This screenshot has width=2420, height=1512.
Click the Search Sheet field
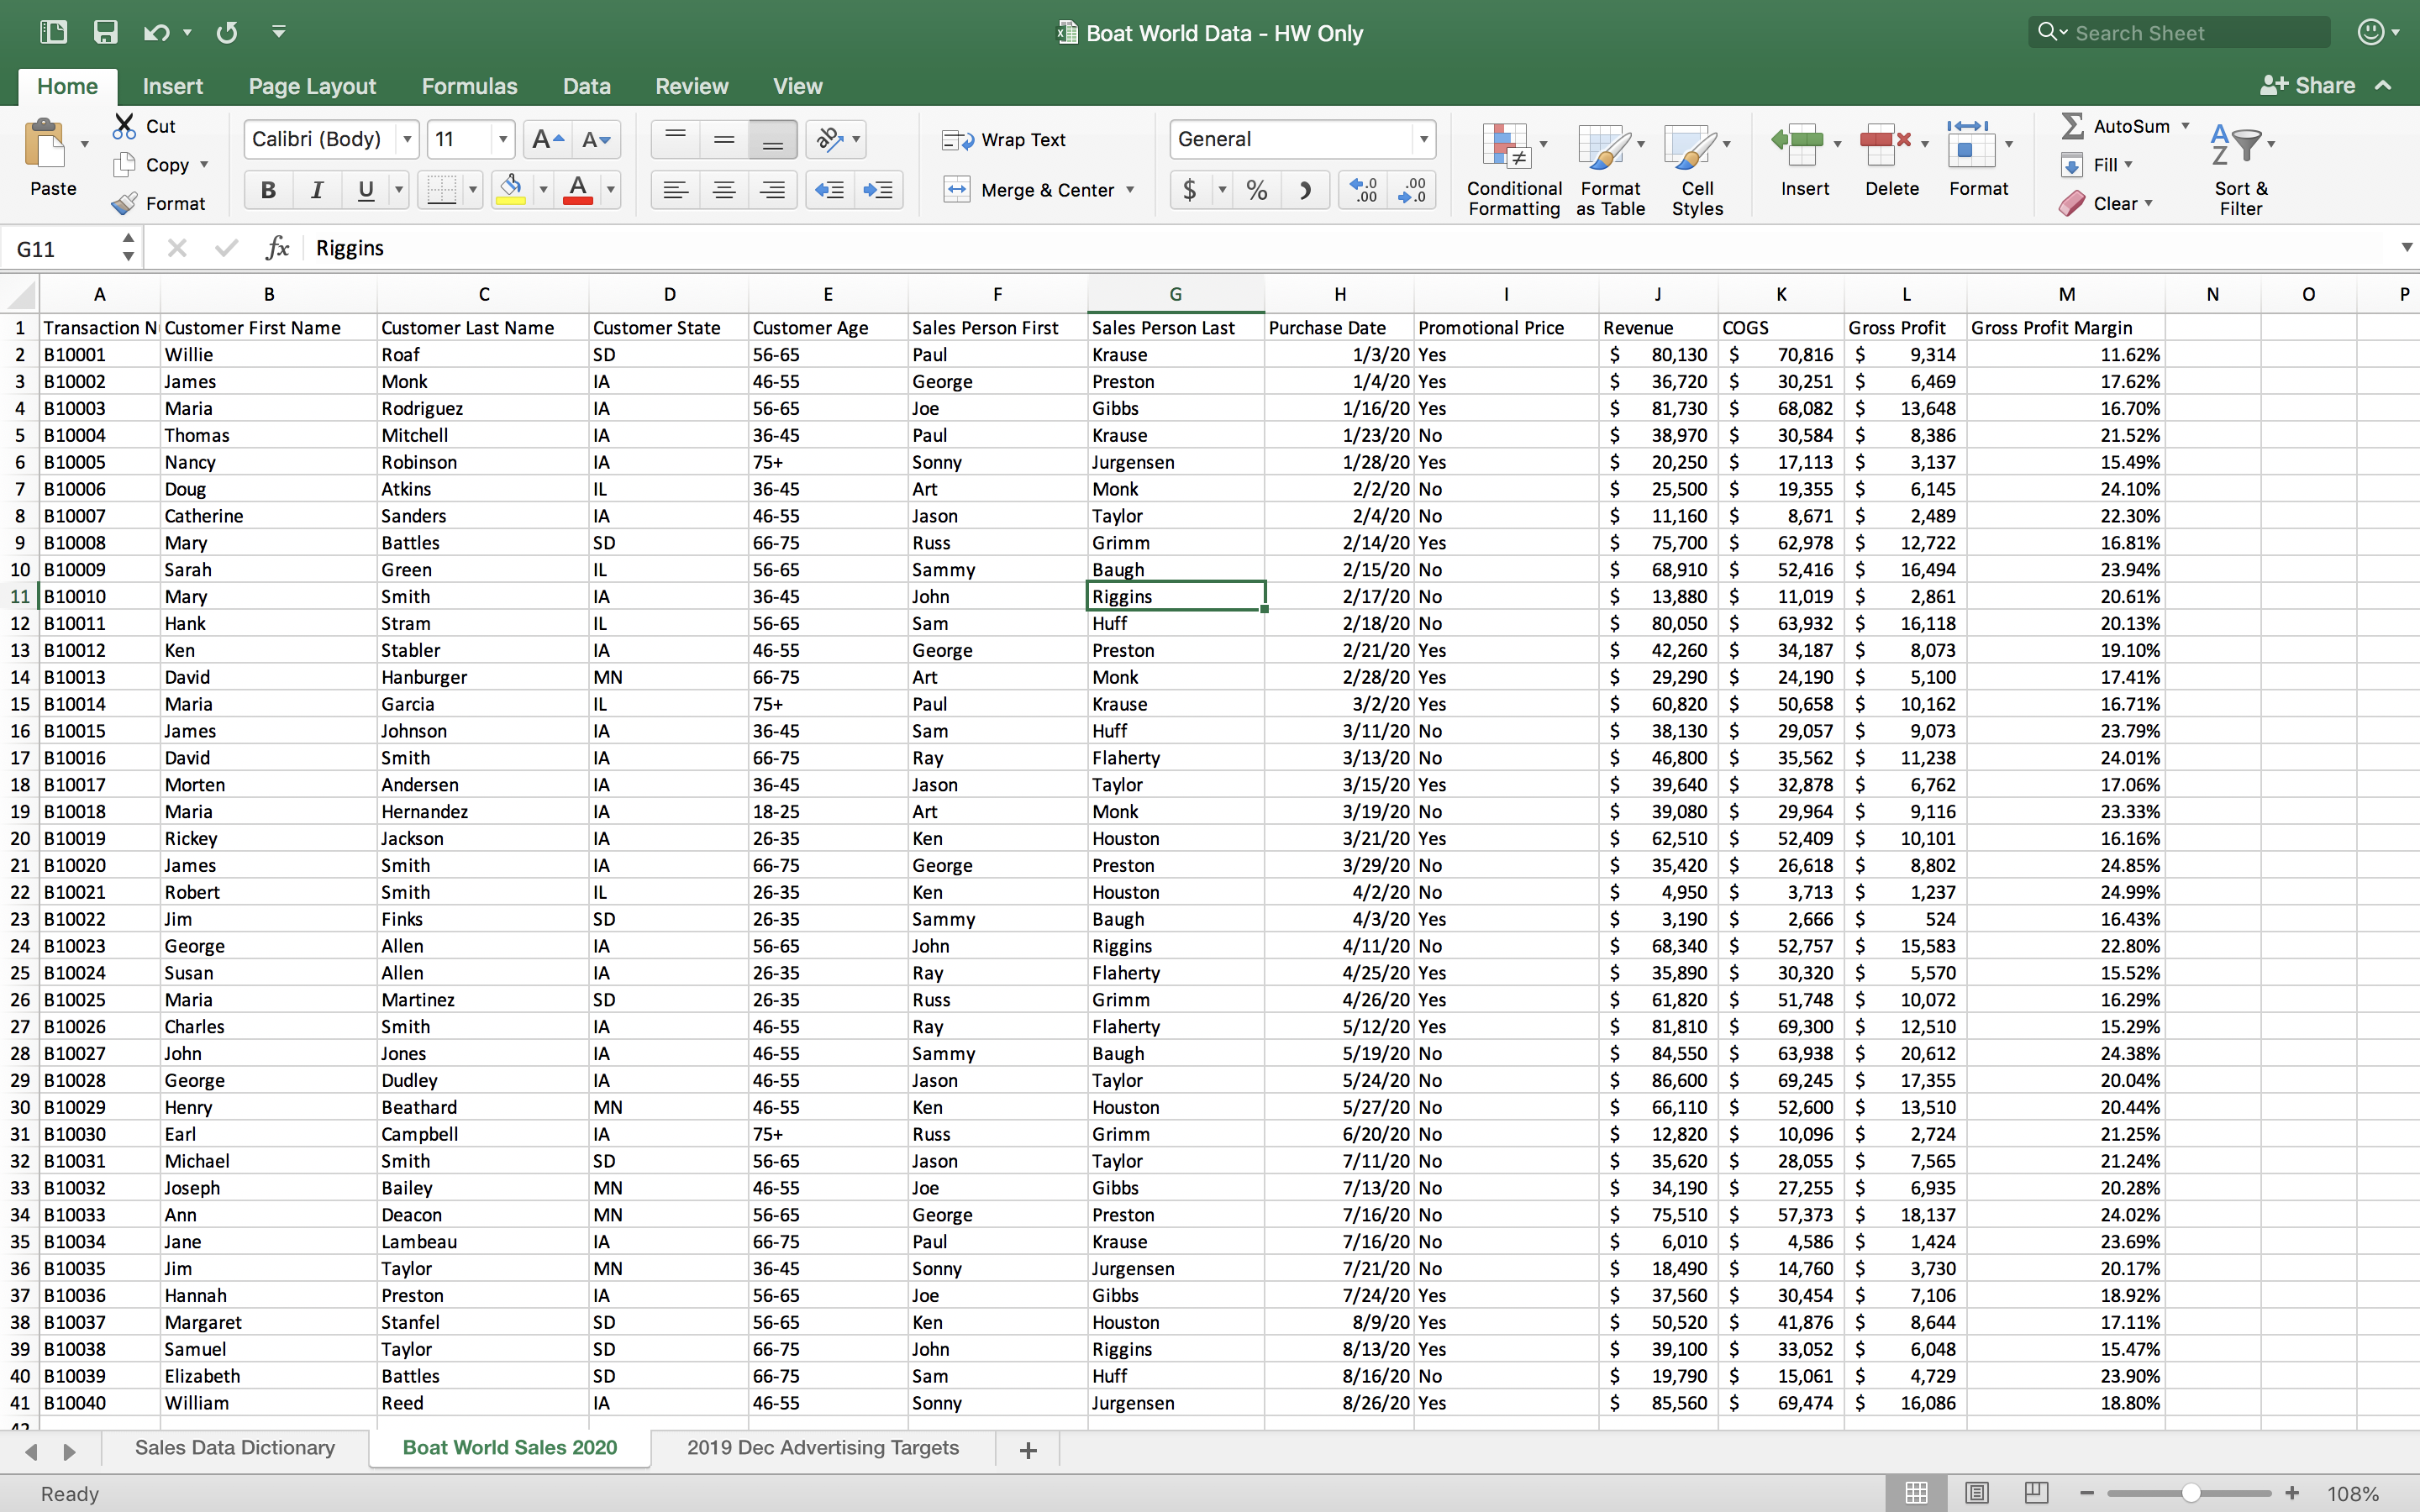click(2180, 32)
